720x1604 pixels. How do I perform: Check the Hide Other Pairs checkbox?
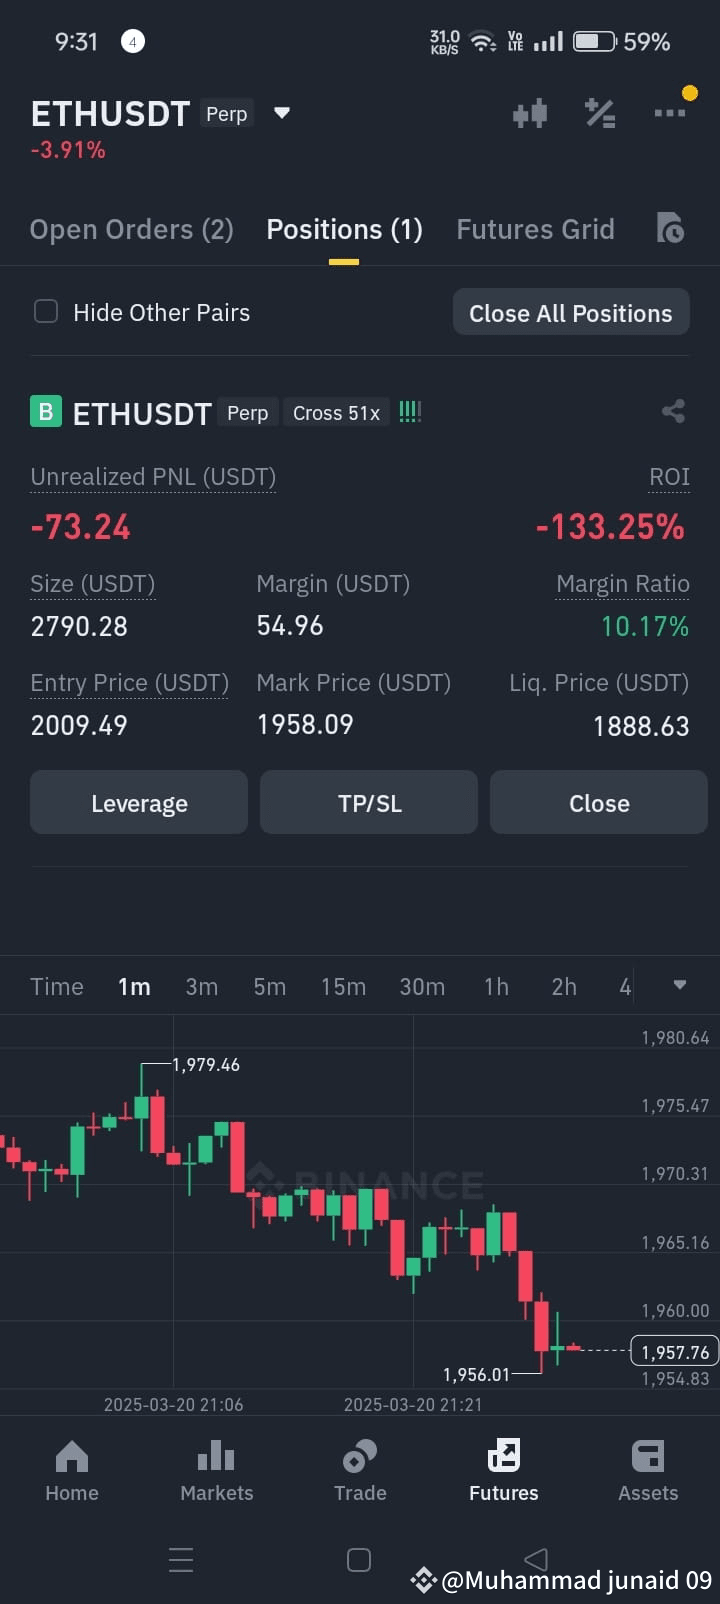[x=46, y=312]
